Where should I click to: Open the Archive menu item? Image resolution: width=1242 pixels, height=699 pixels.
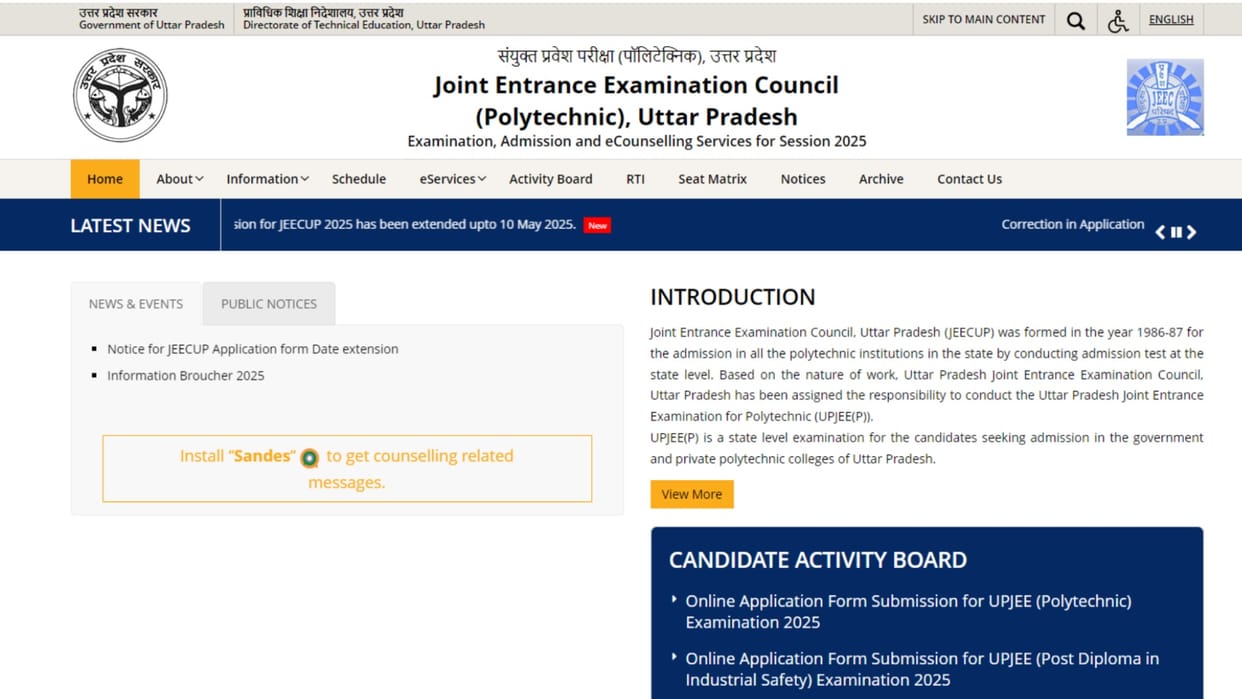[881, 179]
